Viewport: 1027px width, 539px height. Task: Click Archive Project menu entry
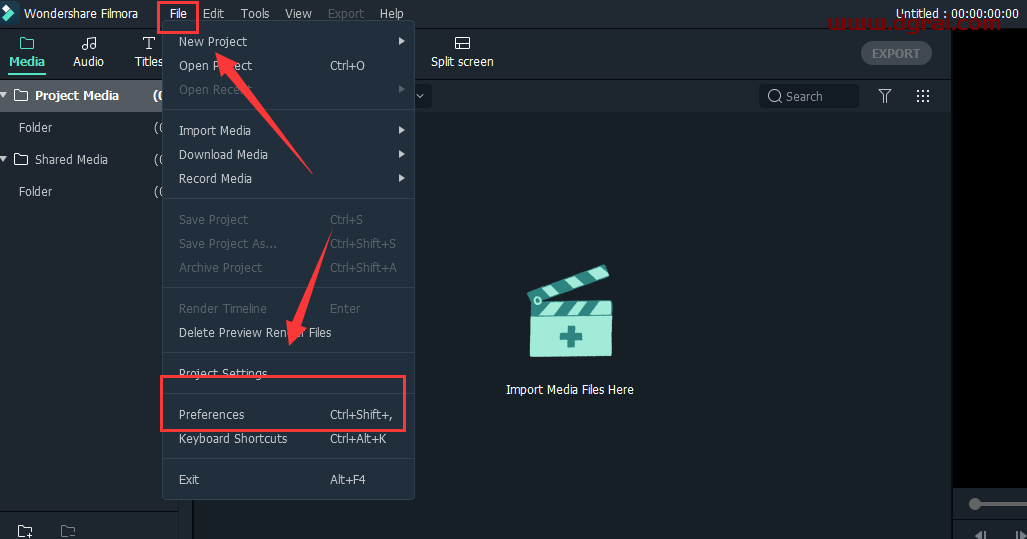click(x=288, y=267)
